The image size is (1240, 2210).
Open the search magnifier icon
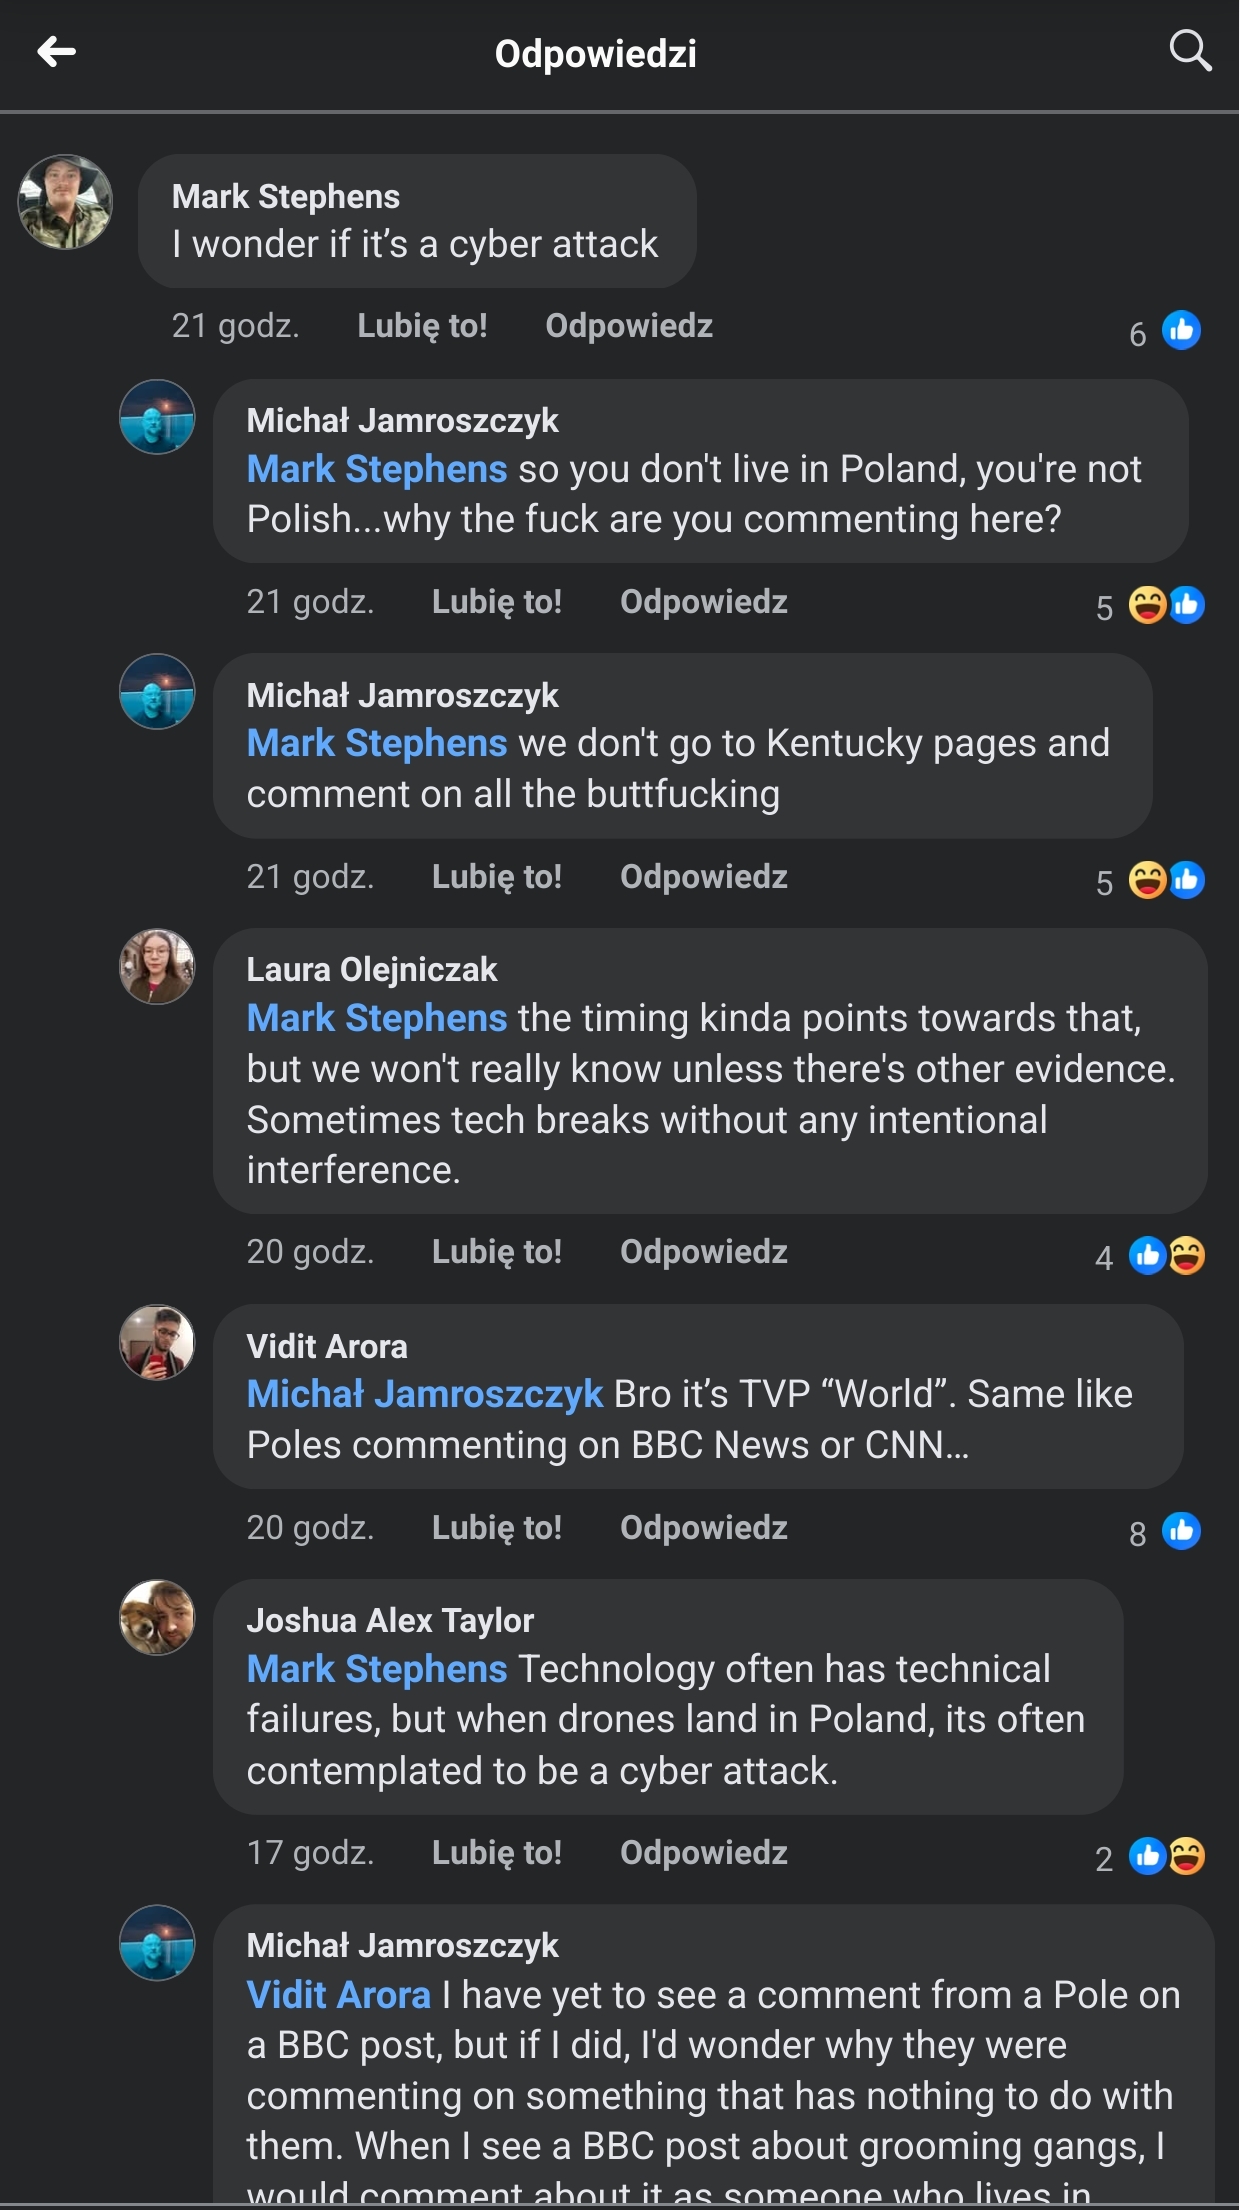1190,50
